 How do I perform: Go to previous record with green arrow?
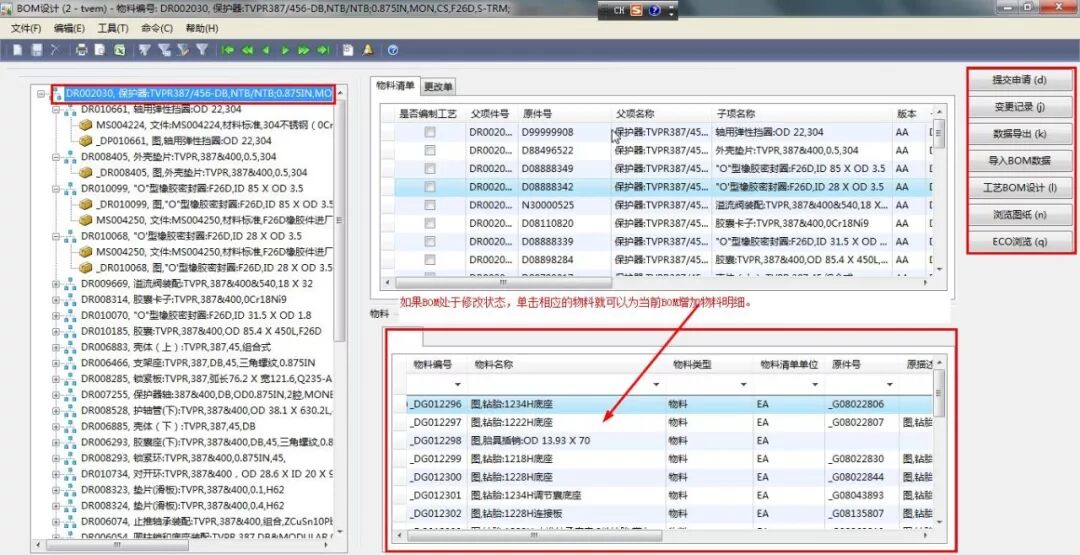pos(265,50)
